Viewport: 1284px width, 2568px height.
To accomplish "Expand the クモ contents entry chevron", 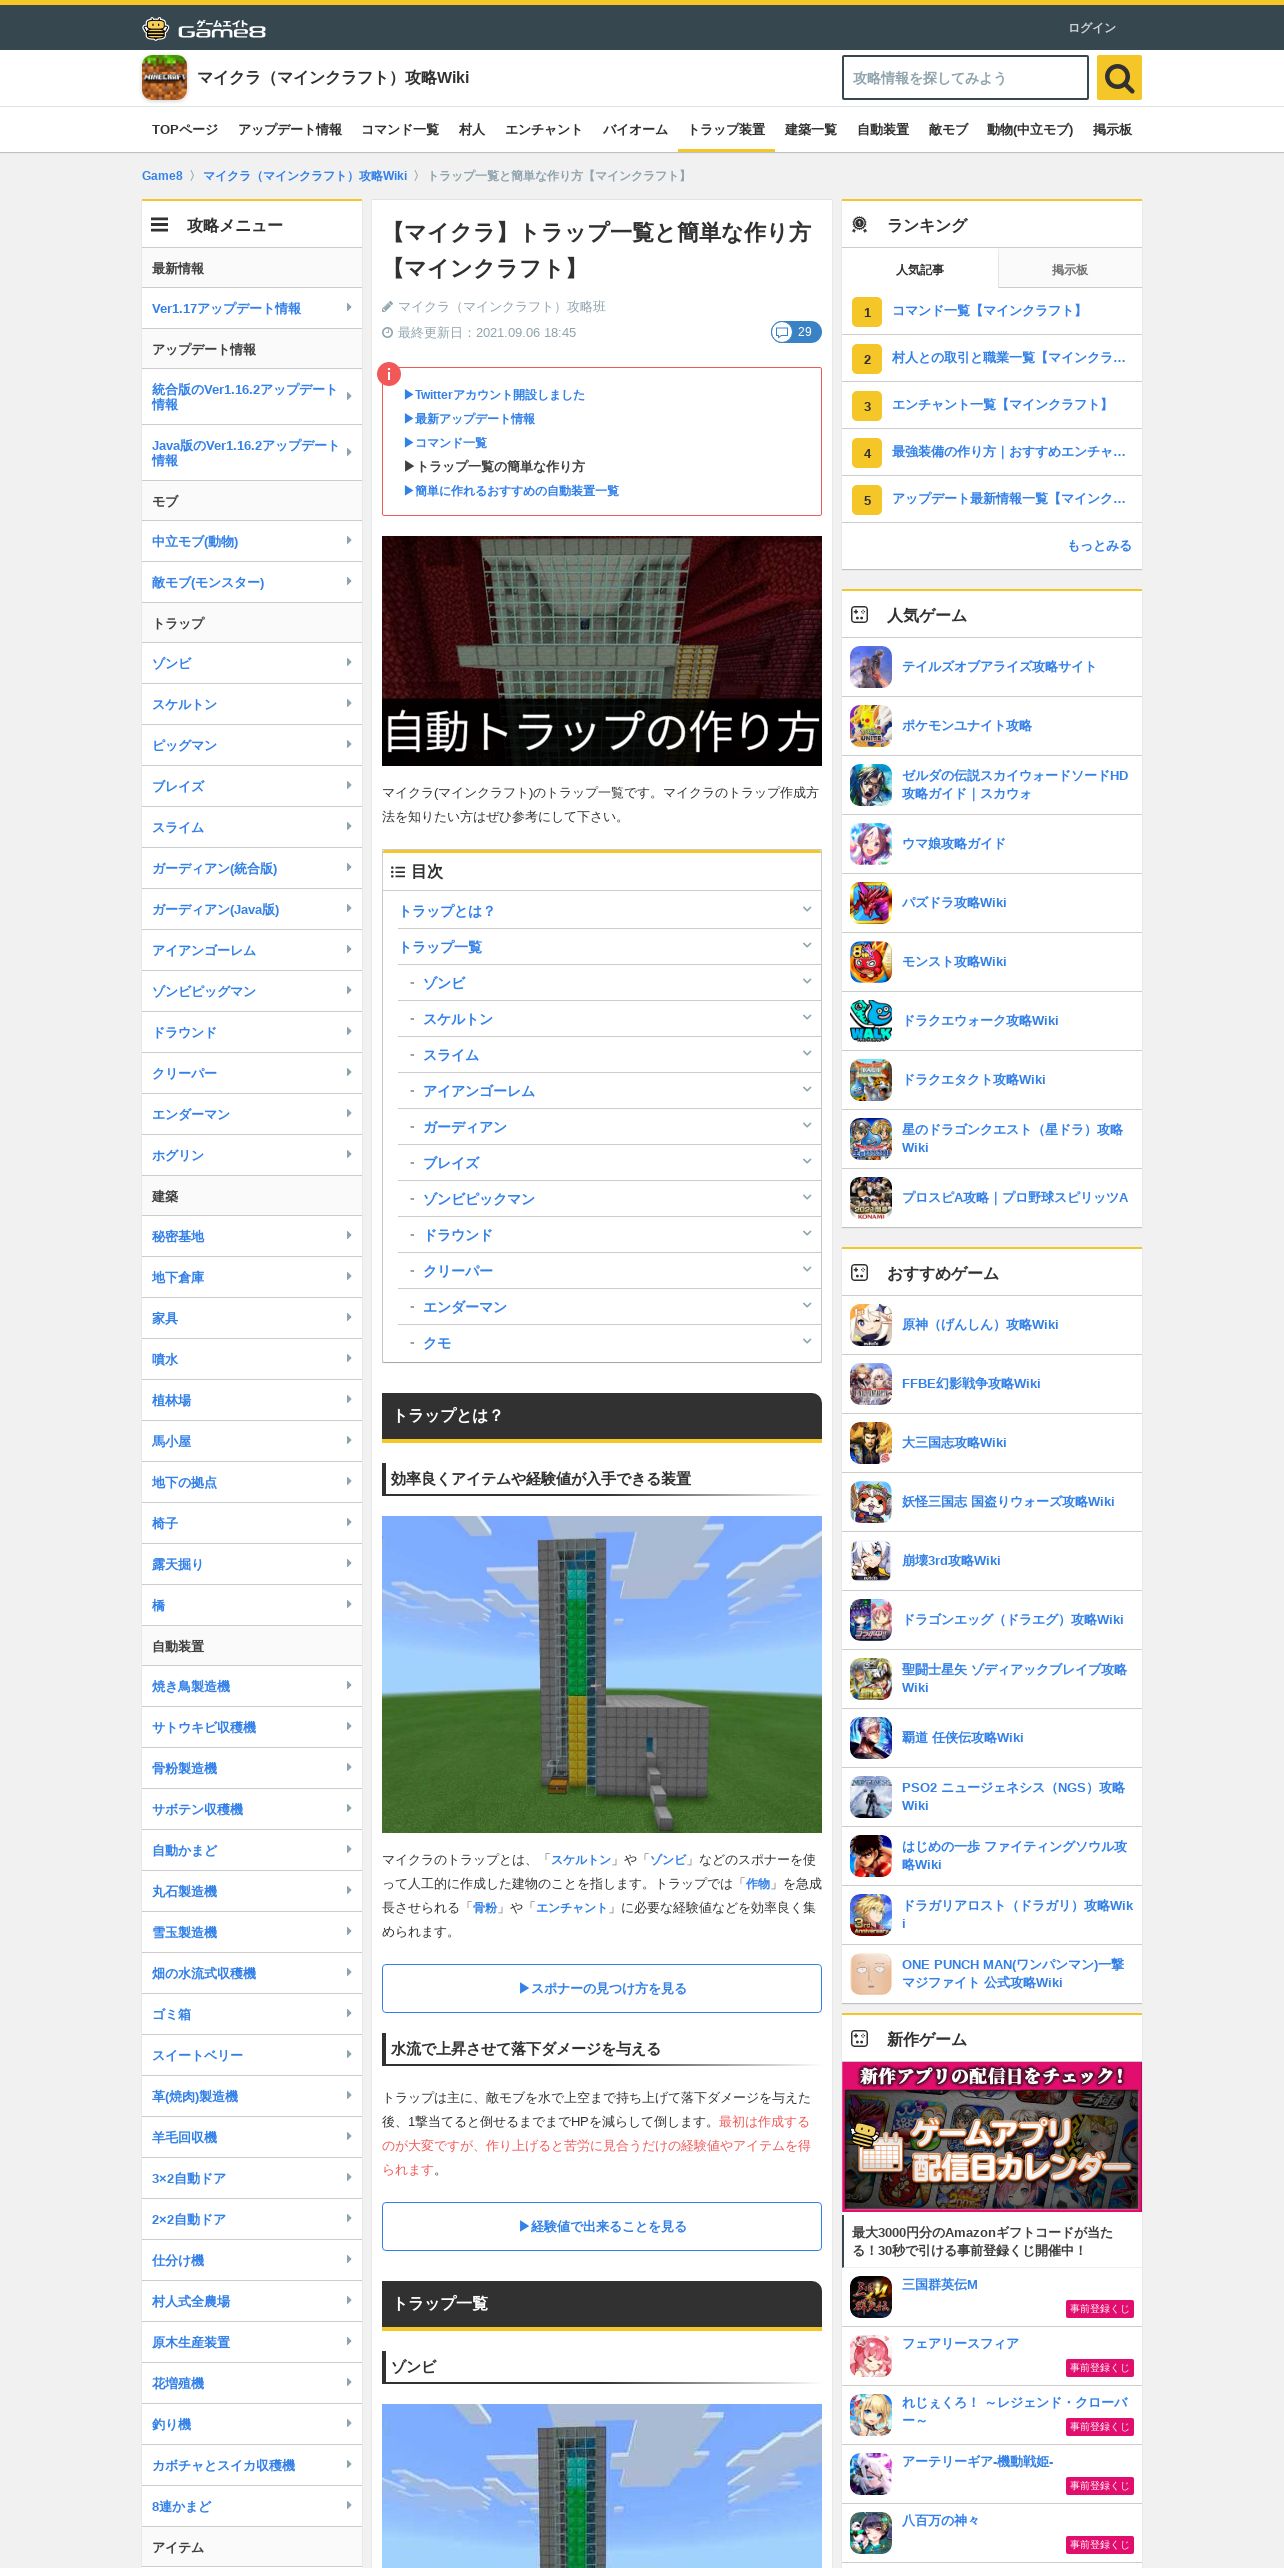I will (806, 1341).
